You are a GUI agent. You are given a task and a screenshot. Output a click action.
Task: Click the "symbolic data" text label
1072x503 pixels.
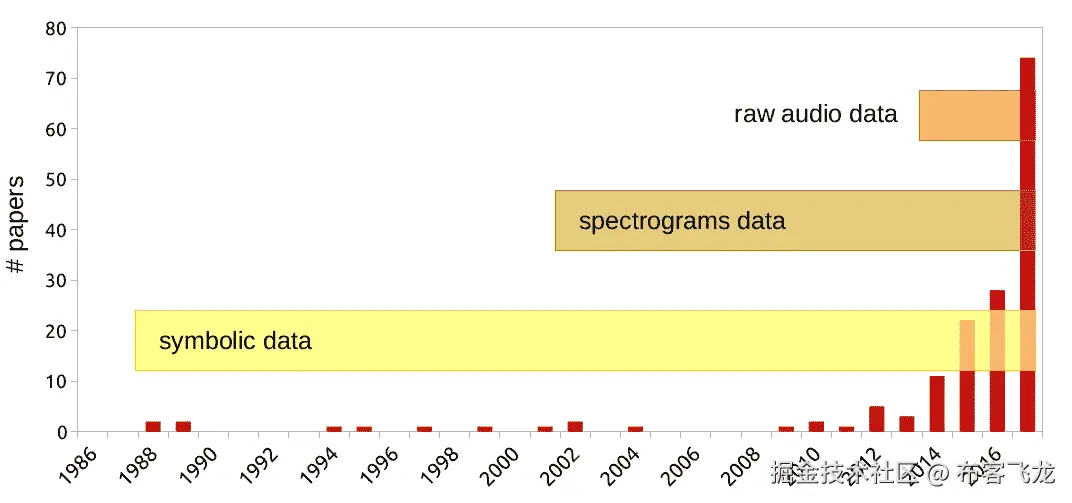click(x=235, y=341)
